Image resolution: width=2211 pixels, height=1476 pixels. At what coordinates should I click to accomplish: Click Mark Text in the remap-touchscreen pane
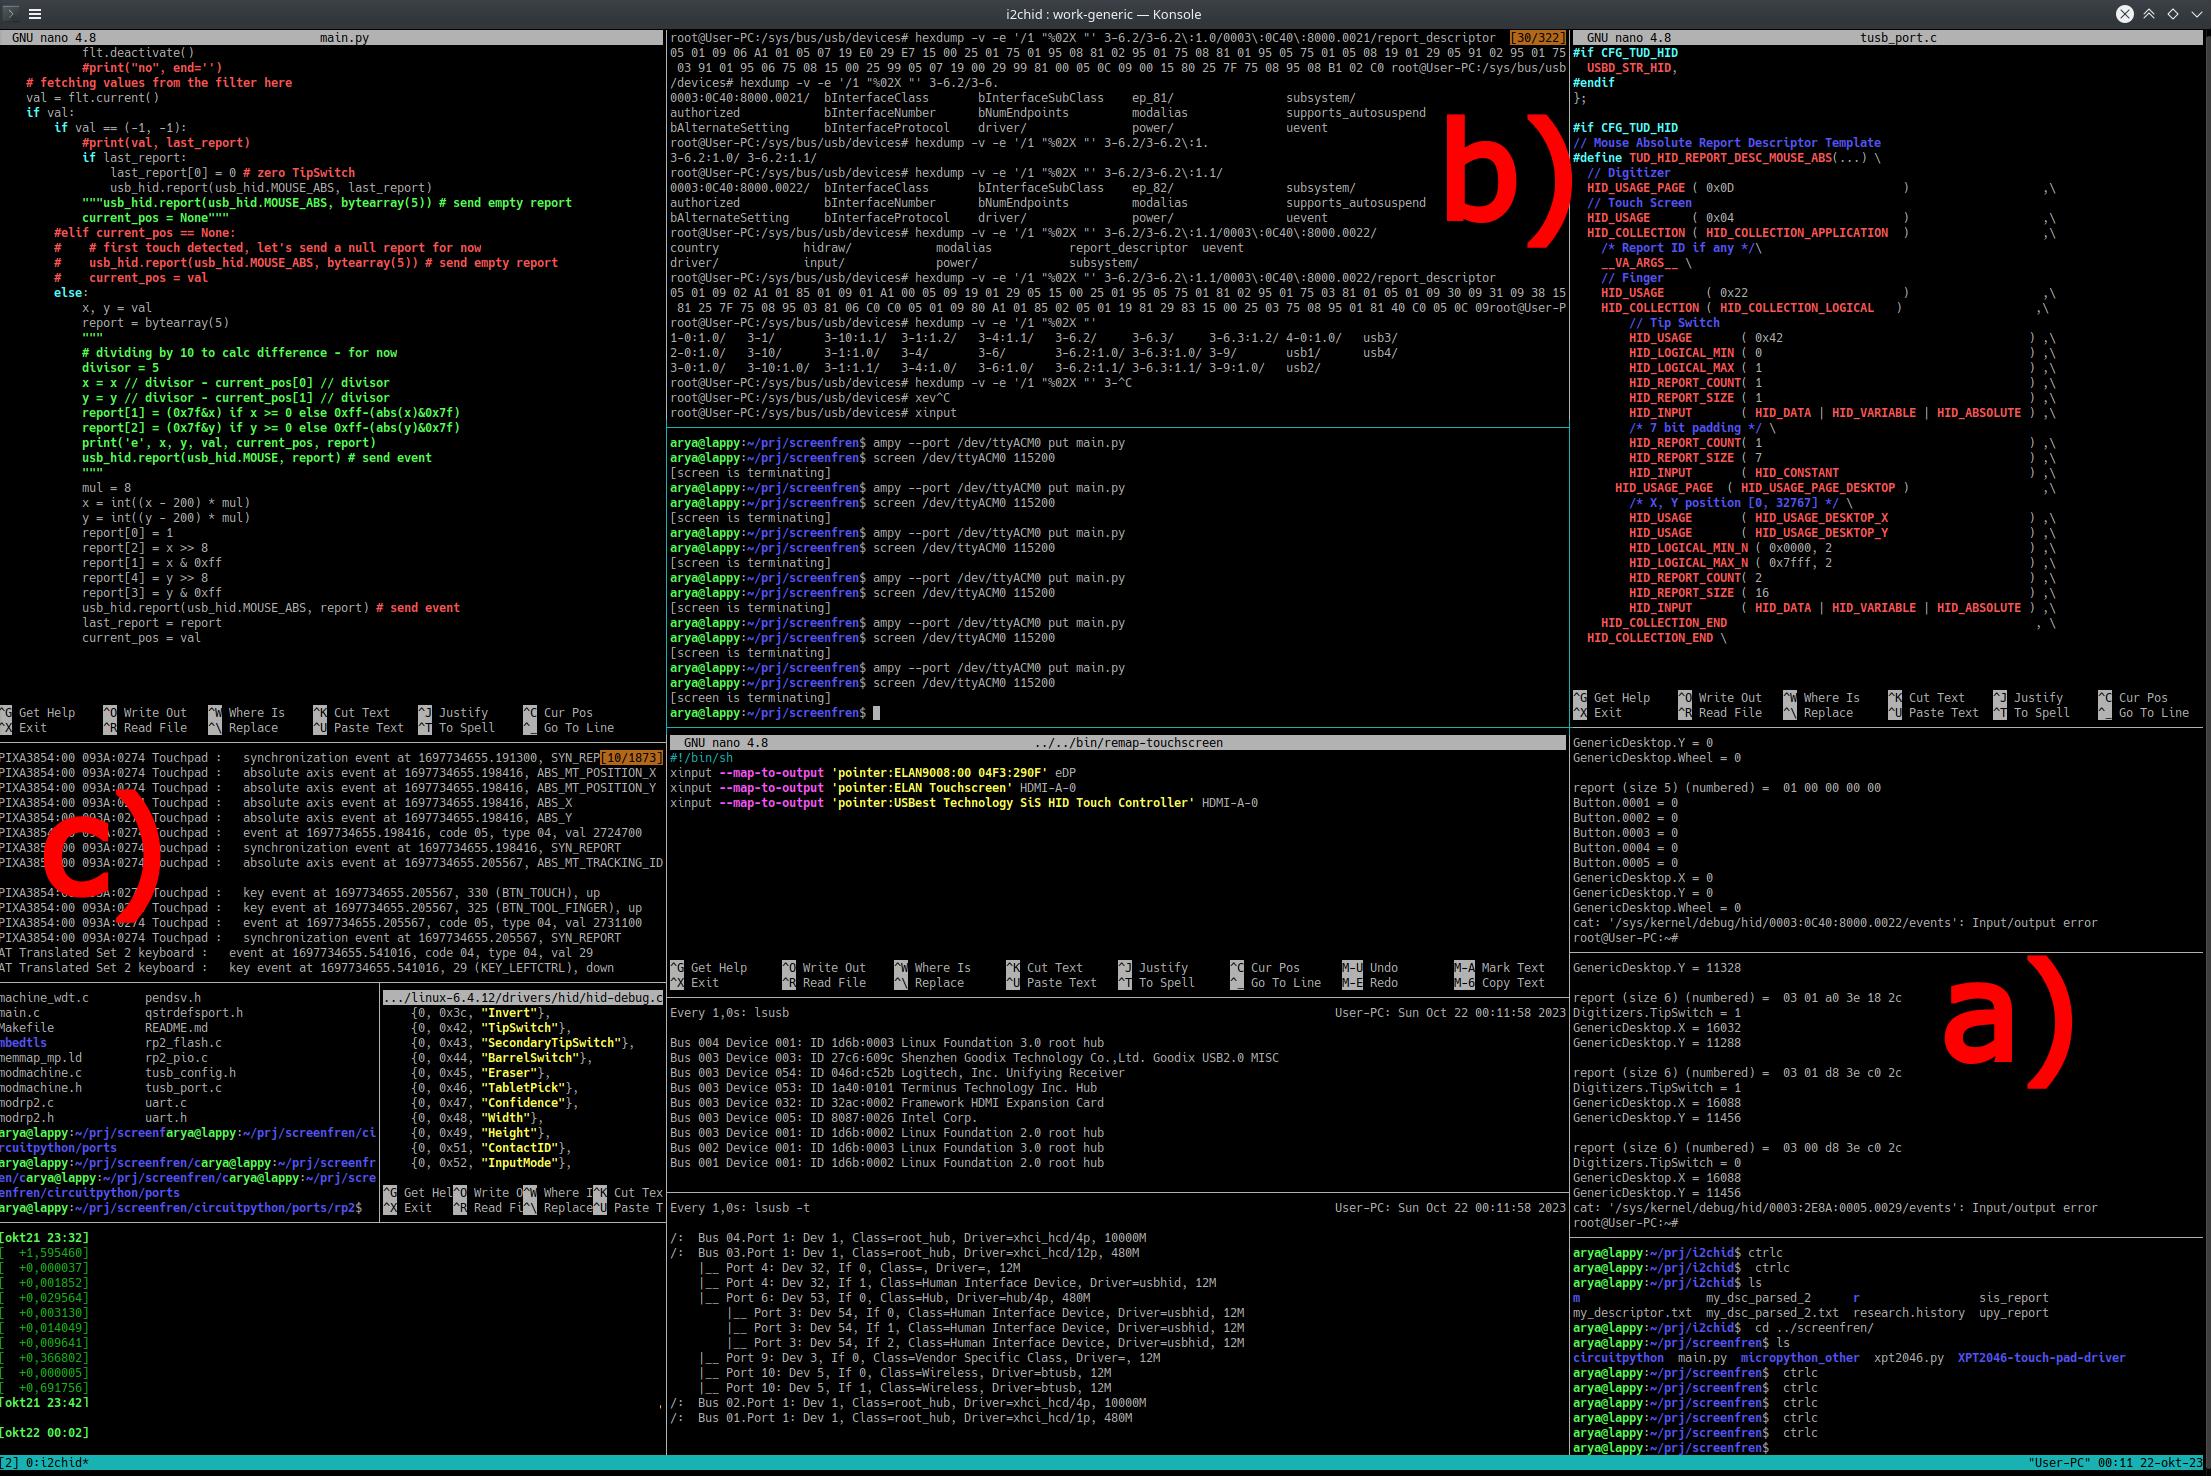[1513, 967]
